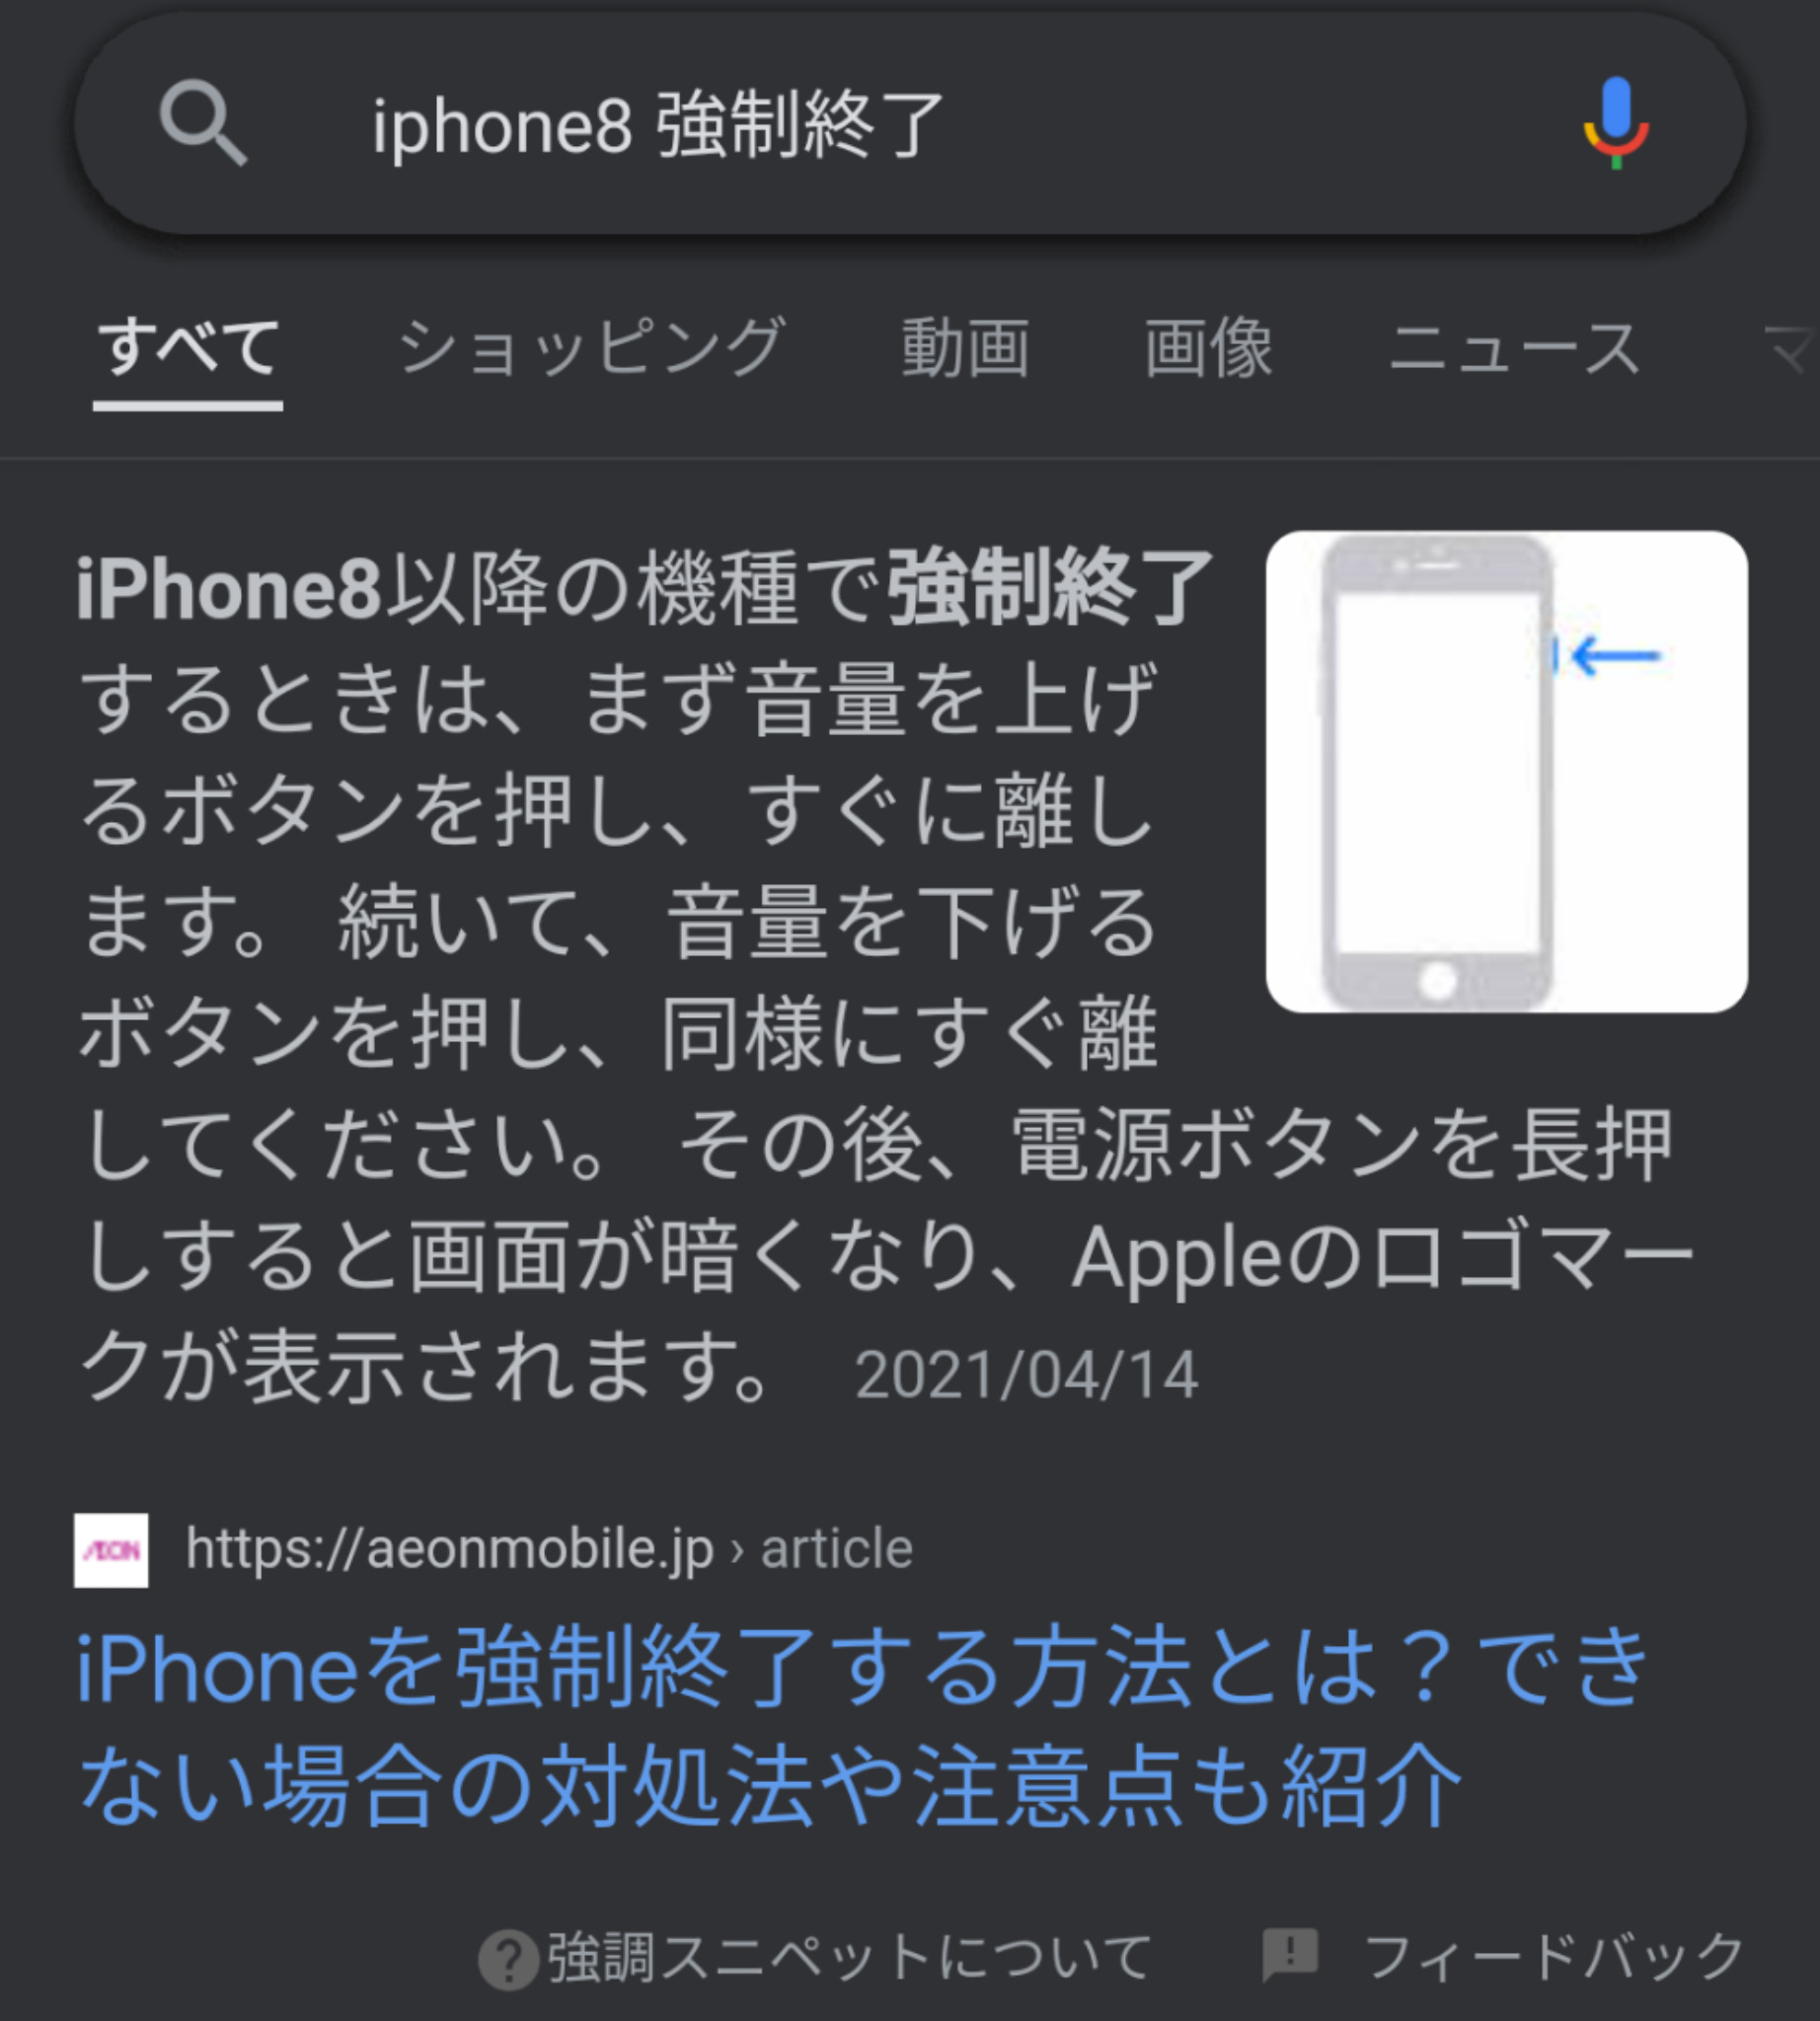
Task: Click the article breadcrumb text
Action: (x=837, y=1549)
